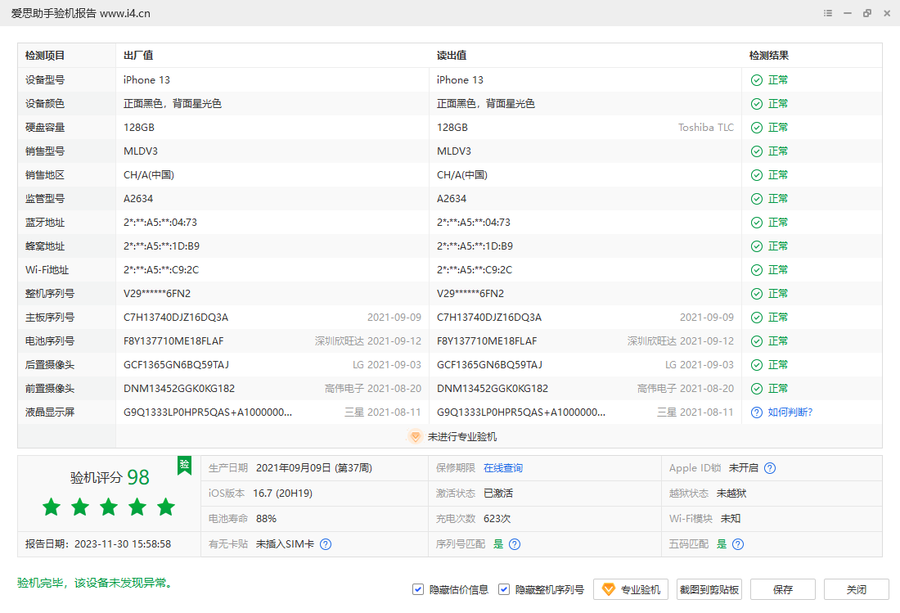
Task: Save the report with 保存 button
Action: 783,589
